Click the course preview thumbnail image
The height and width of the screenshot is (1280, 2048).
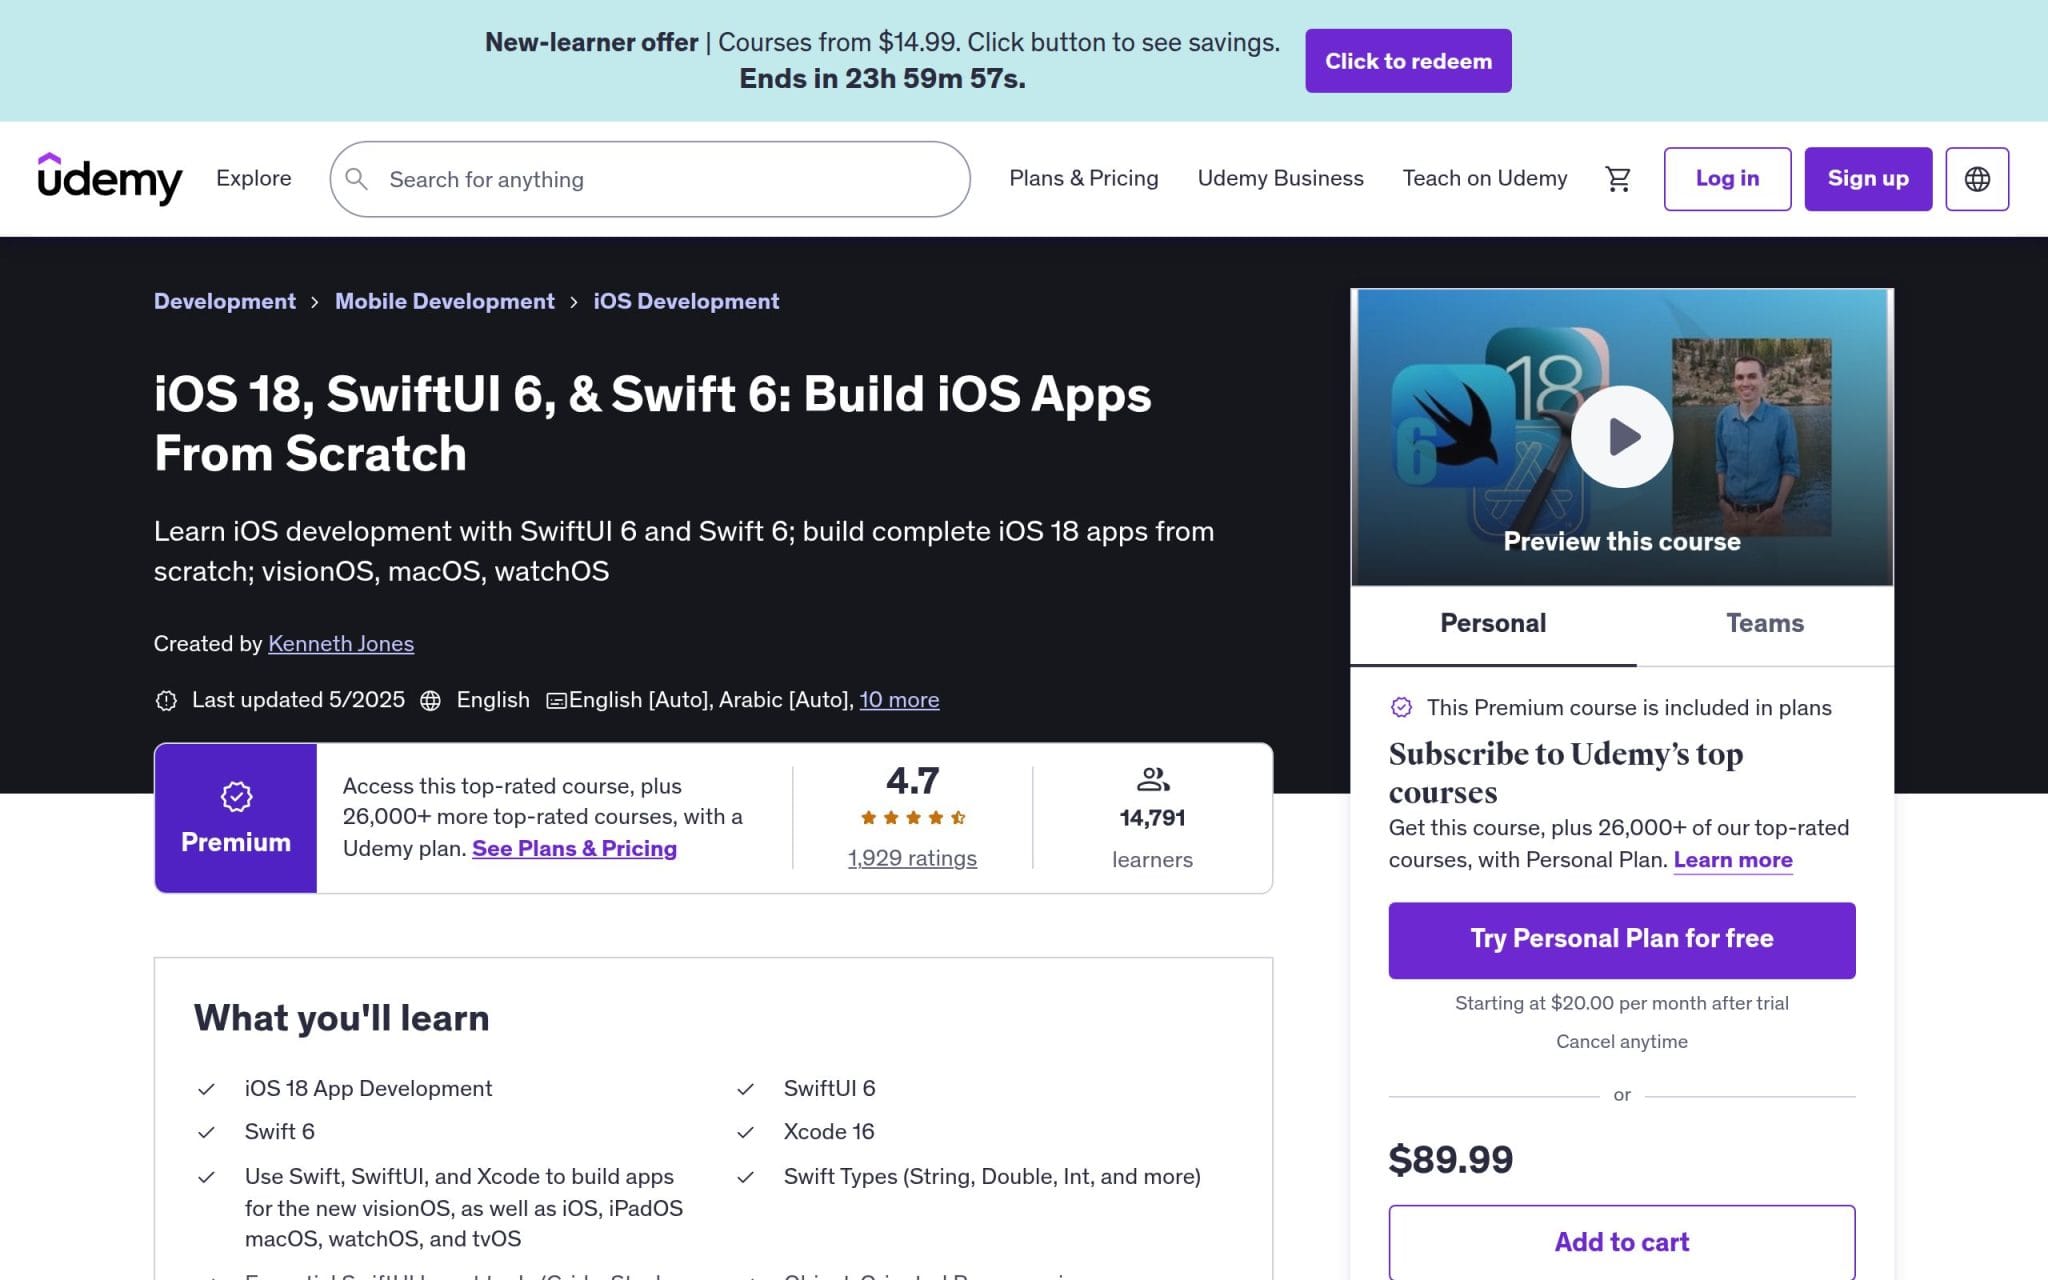point(1621,437)
